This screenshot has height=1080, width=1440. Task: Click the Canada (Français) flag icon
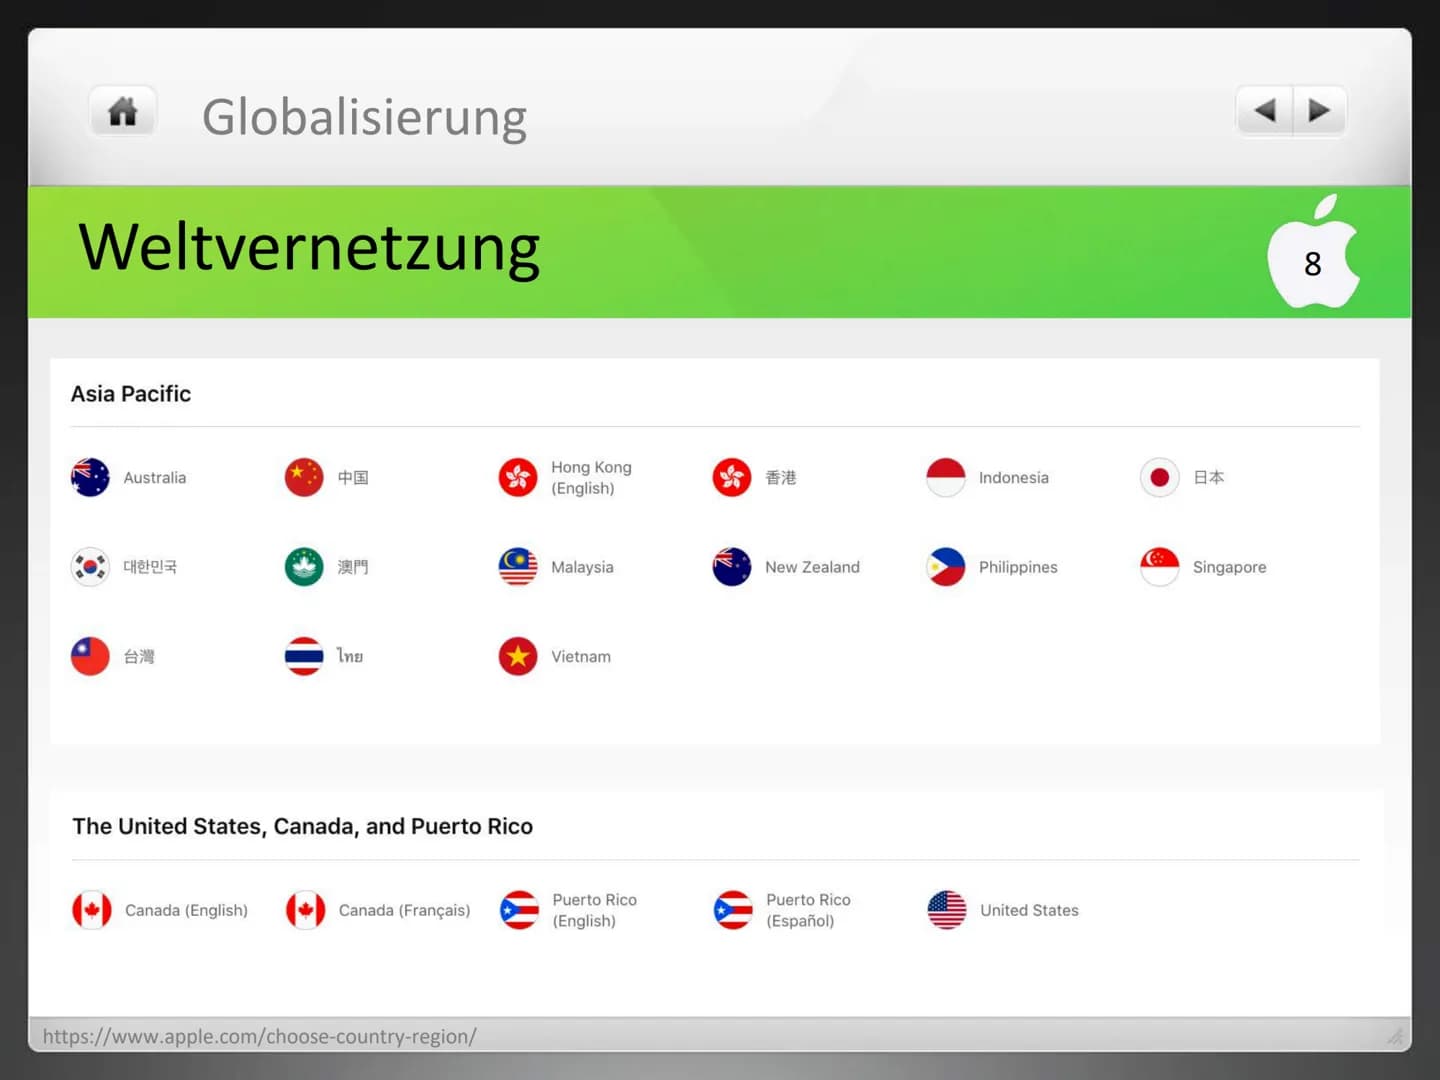pos(306,910)
